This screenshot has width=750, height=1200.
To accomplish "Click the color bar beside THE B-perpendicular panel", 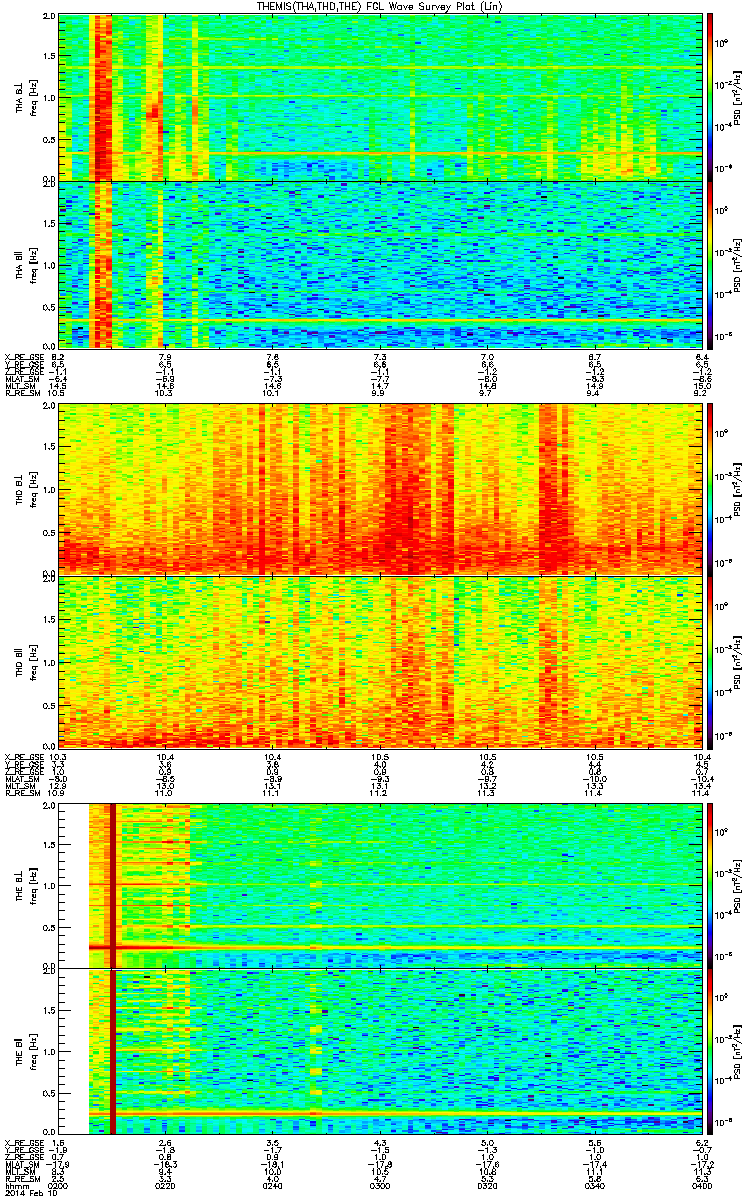I will pyautogui.click(x=710, y=885).
